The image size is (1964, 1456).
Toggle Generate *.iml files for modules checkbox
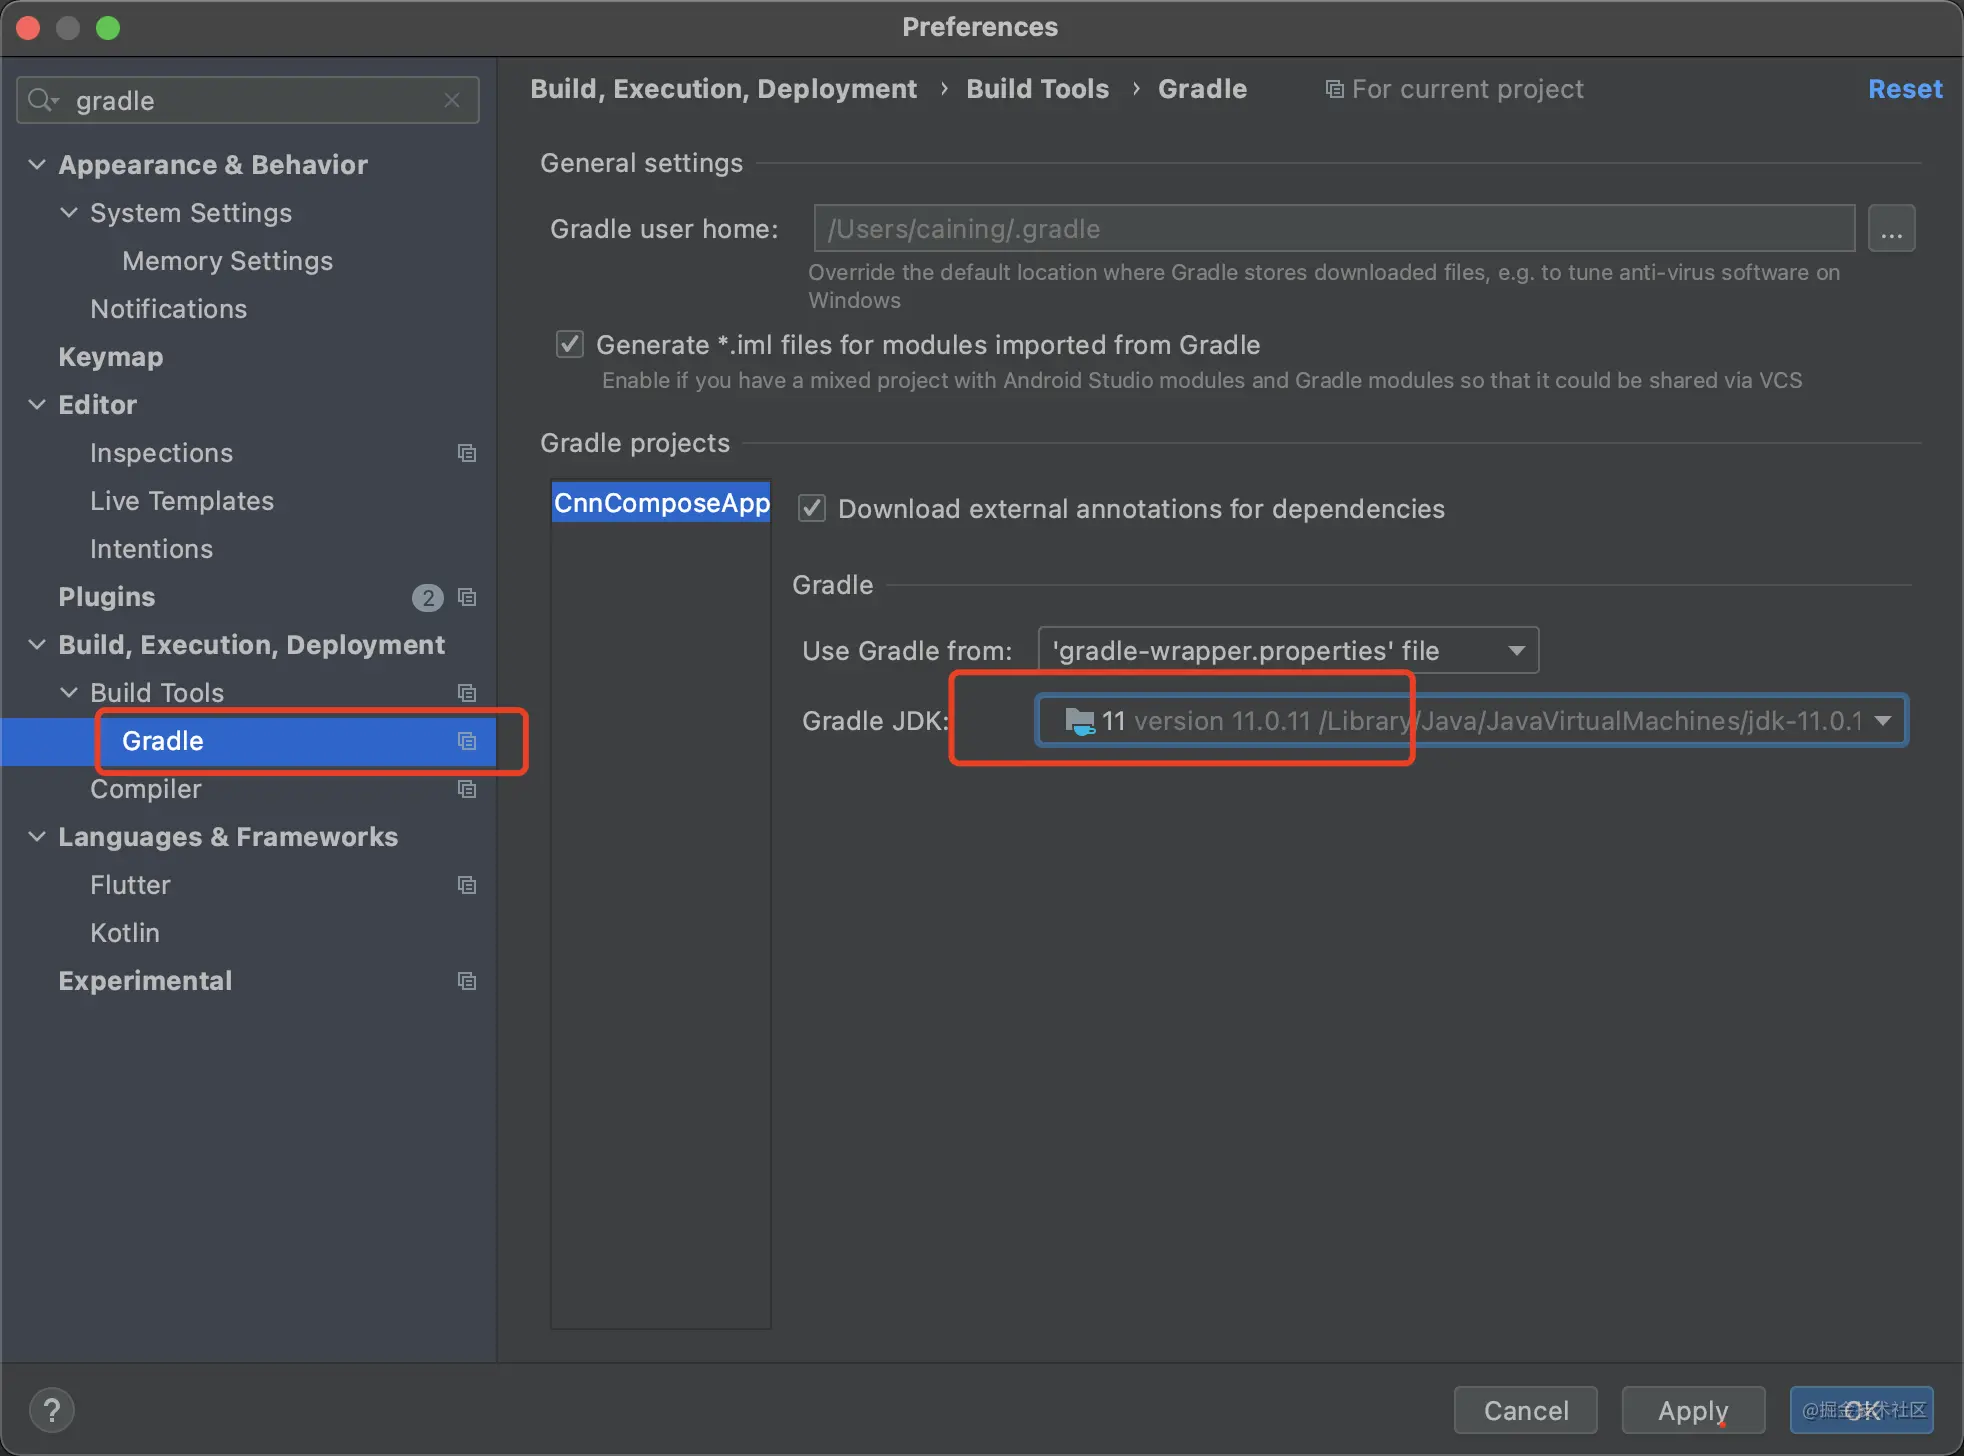[571, 344]
